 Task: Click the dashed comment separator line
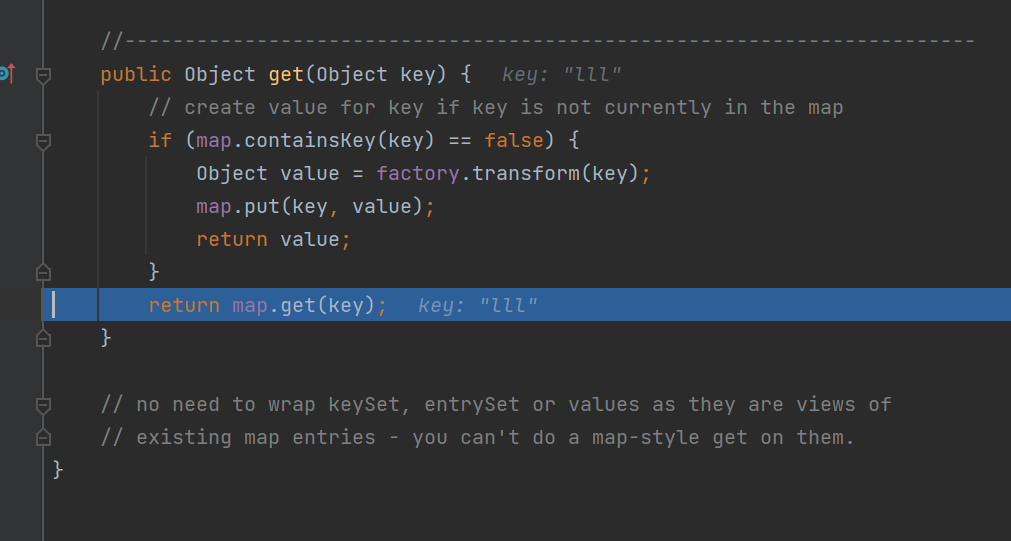(538, 42)
